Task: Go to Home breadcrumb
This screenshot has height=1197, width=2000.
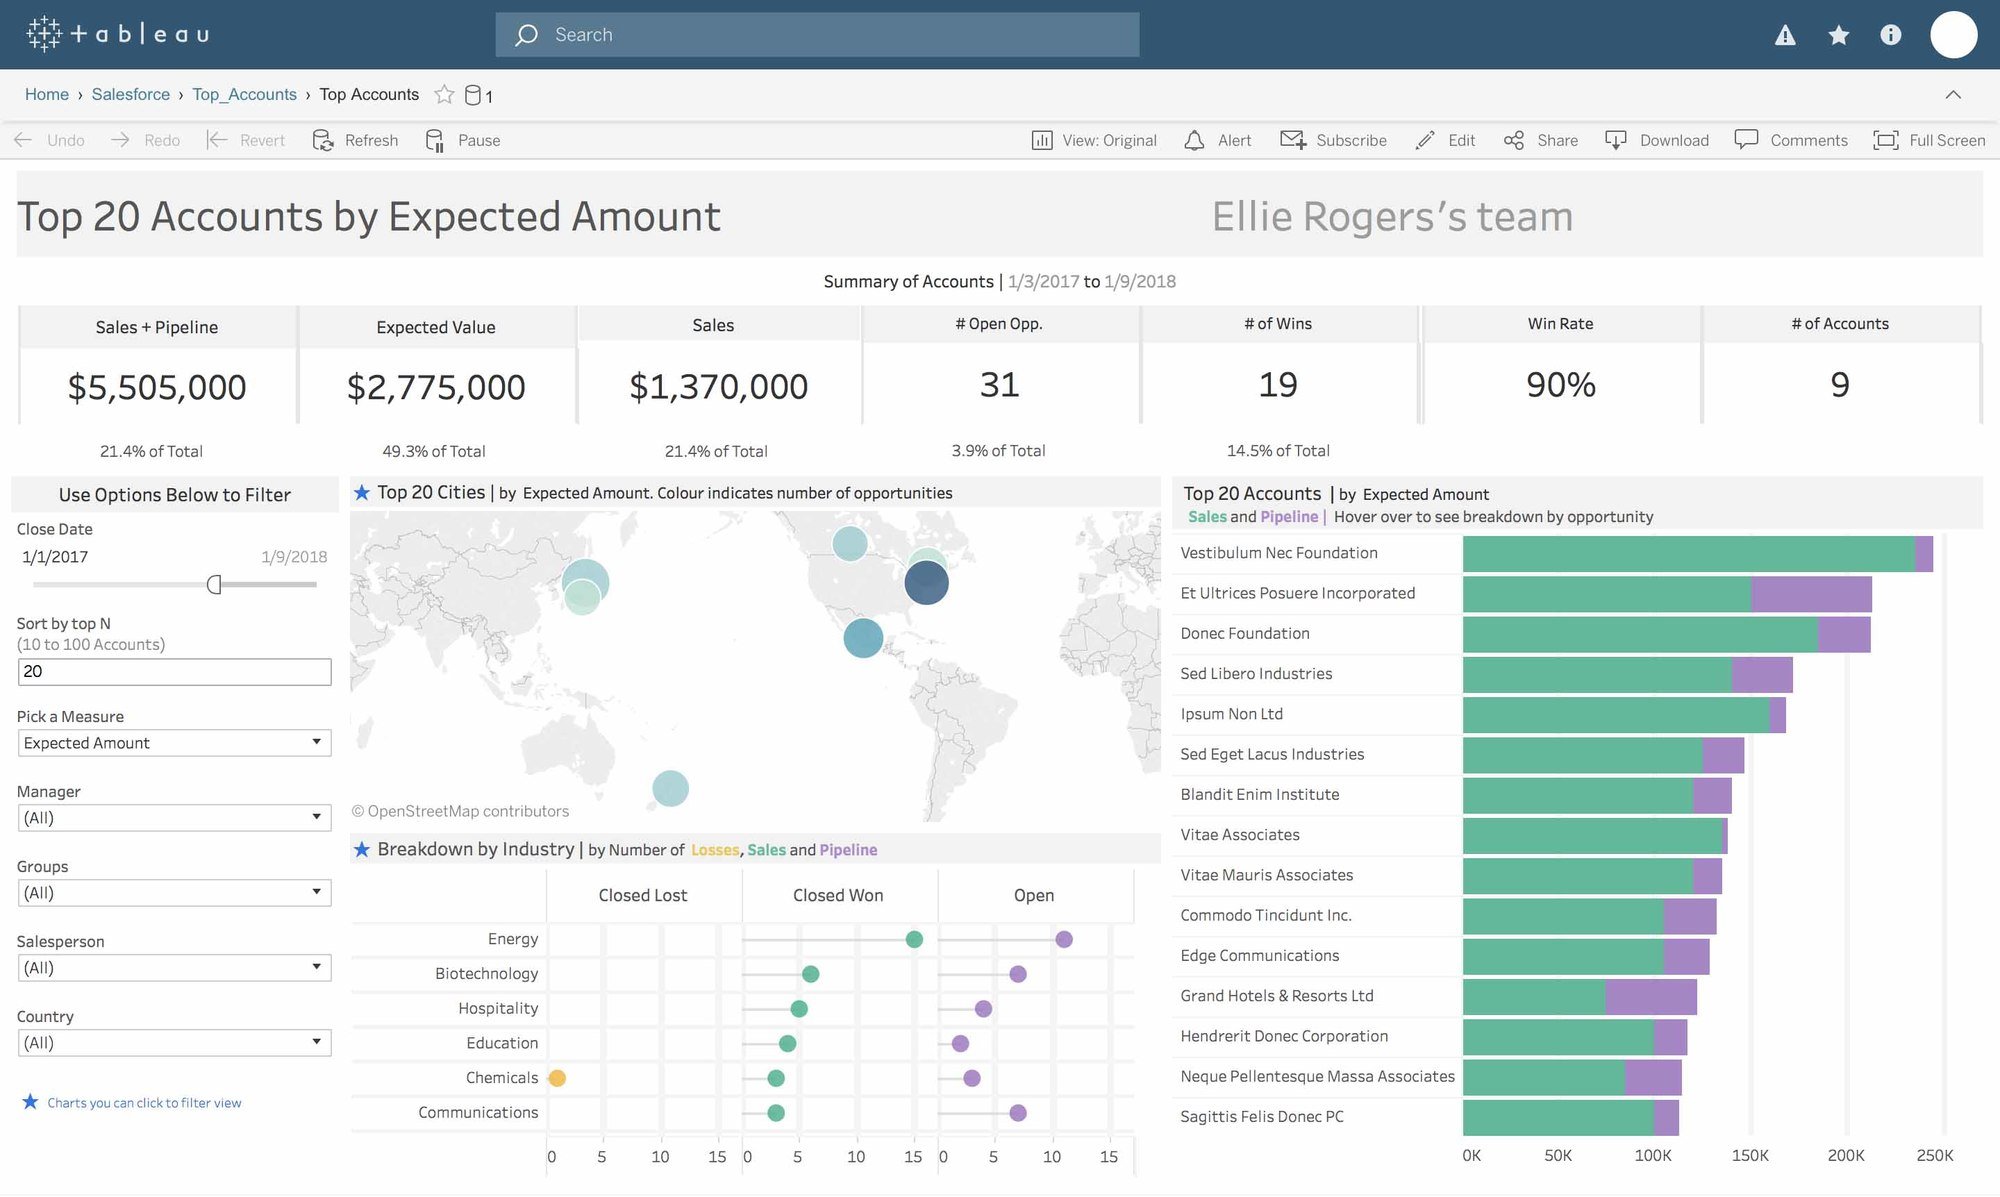Action: 47,94
